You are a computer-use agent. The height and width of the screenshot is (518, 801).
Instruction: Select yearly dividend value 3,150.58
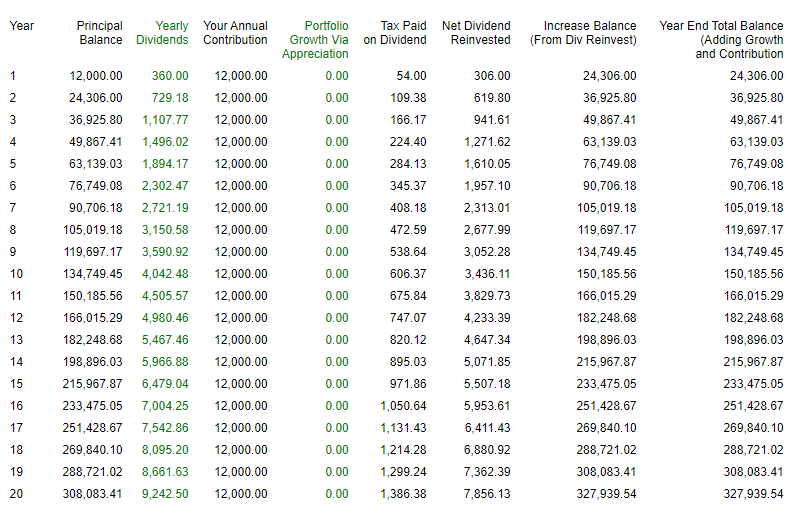[165, 230]
